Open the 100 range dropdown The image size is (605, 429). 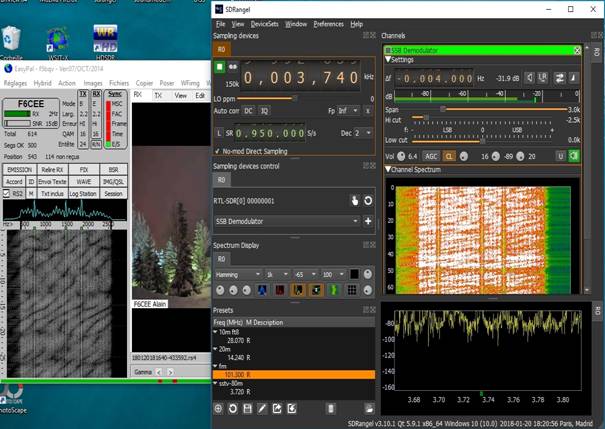tap(333, 275)
